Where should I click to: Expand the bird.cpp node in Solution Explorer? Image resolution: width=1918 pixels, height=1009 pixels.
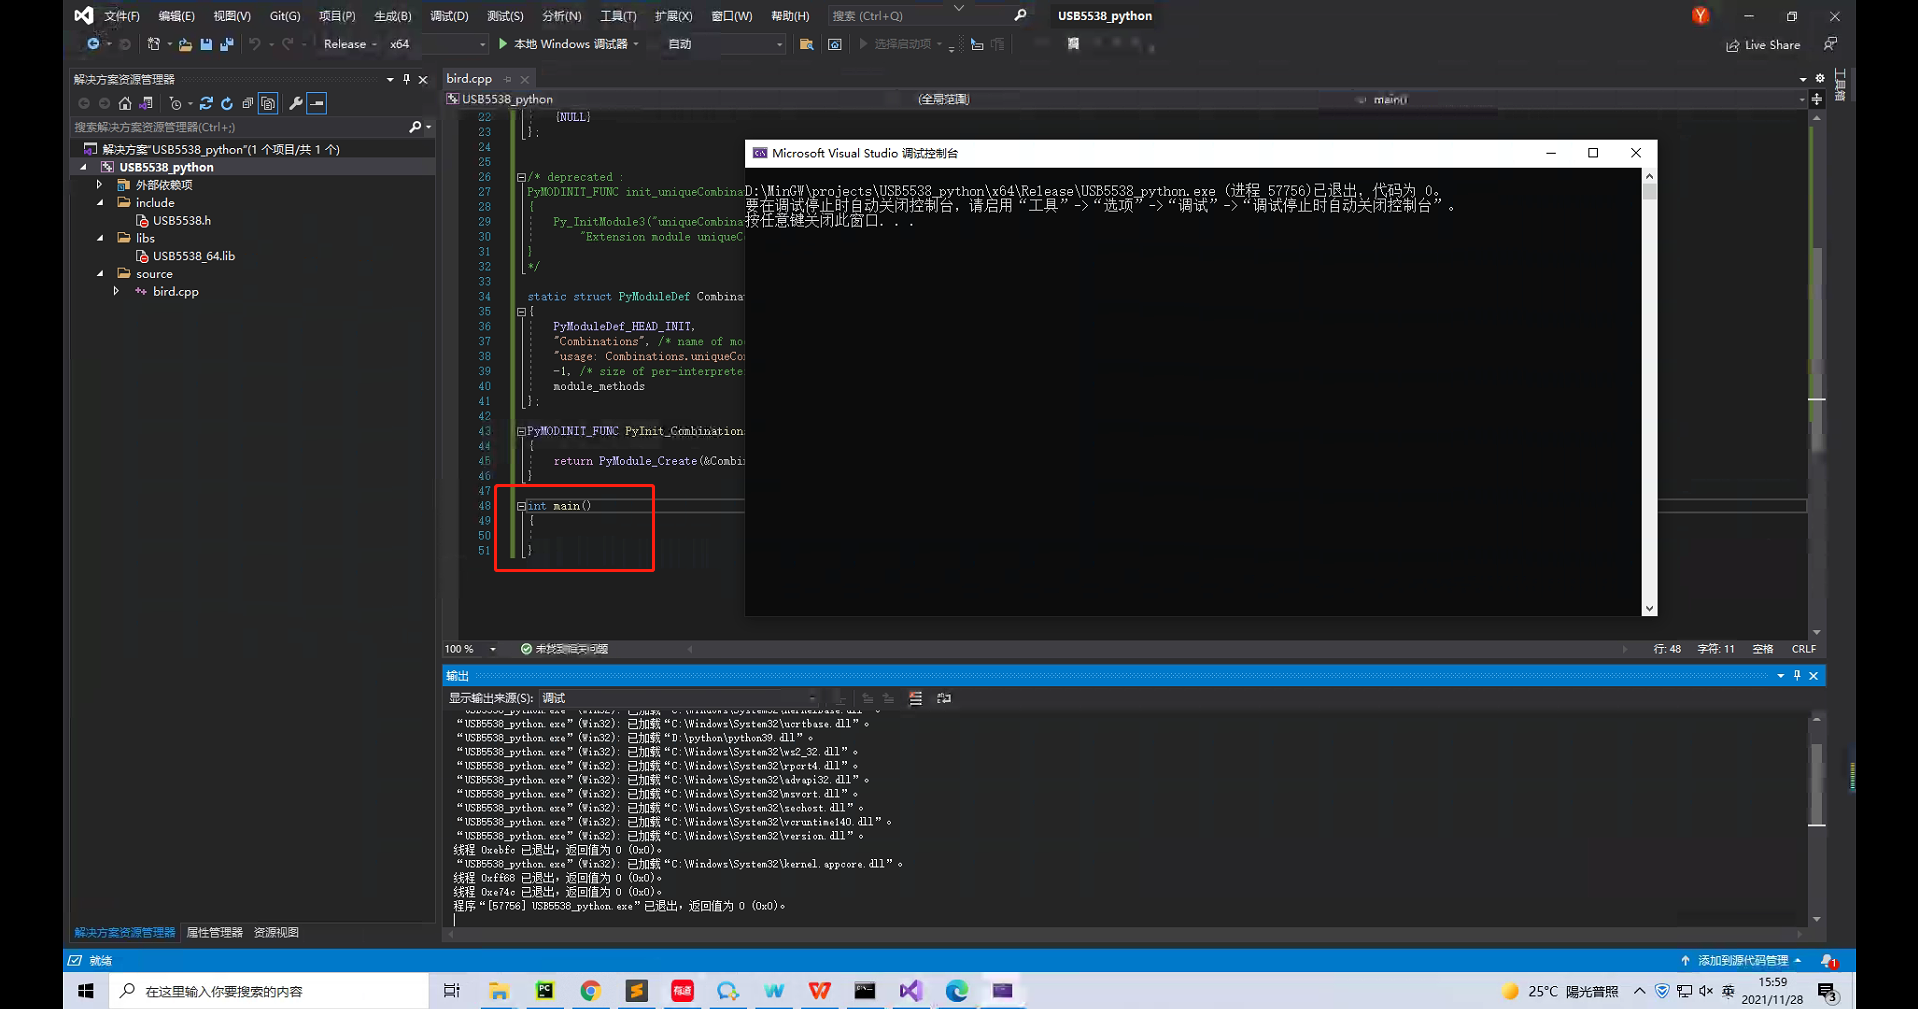[117, 291]
